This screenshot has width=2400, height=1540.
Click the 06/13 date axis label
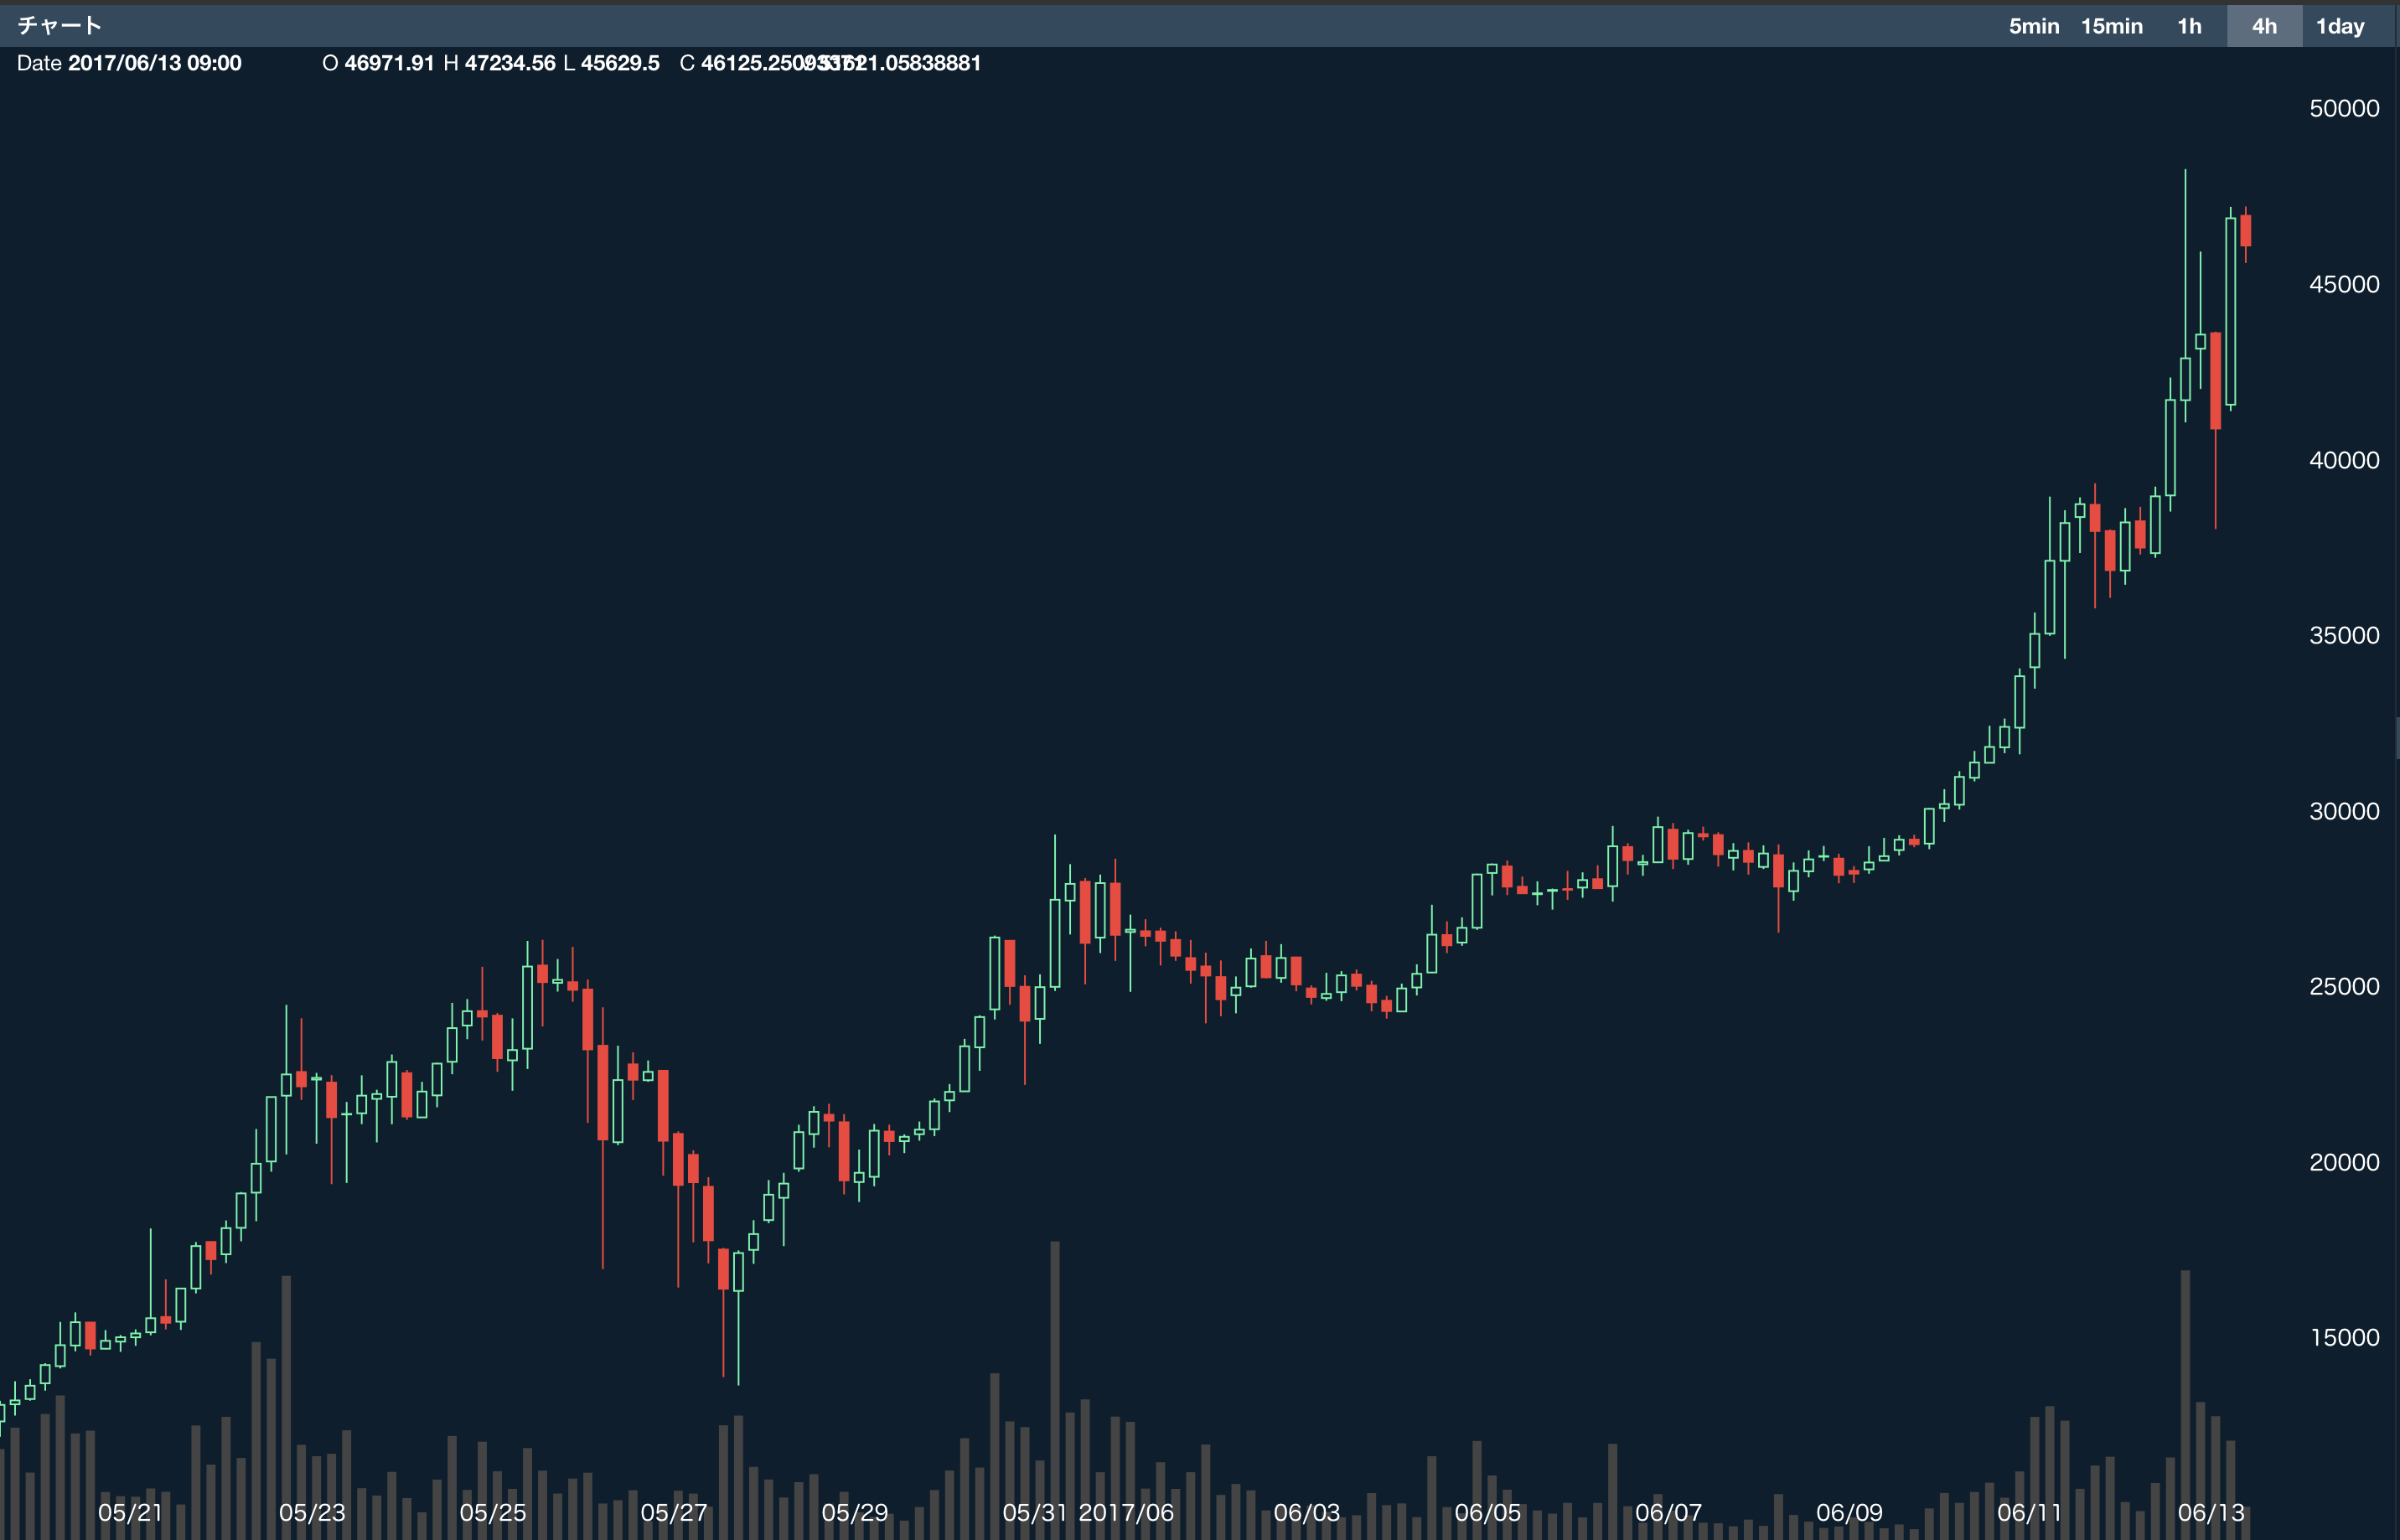coord(2211,1512)
